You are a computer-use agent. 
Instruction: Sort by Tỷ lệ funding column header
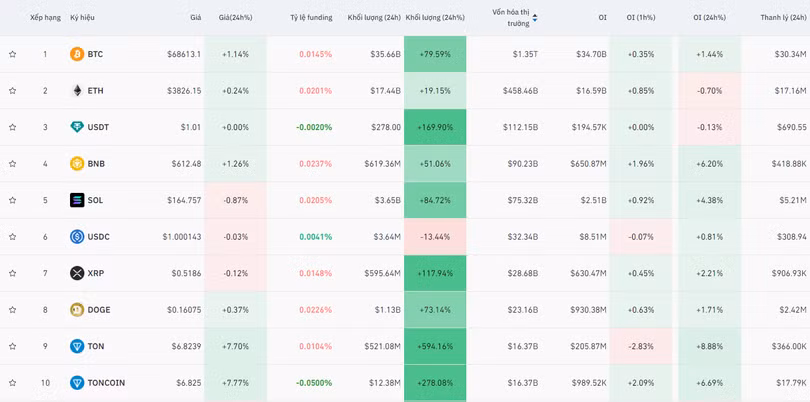click(x=311, y=18)
